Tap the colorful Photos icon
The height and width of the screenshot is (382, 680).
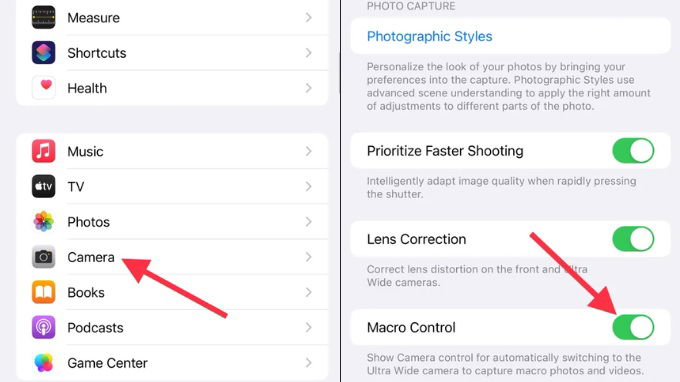(x=43, y=222)
